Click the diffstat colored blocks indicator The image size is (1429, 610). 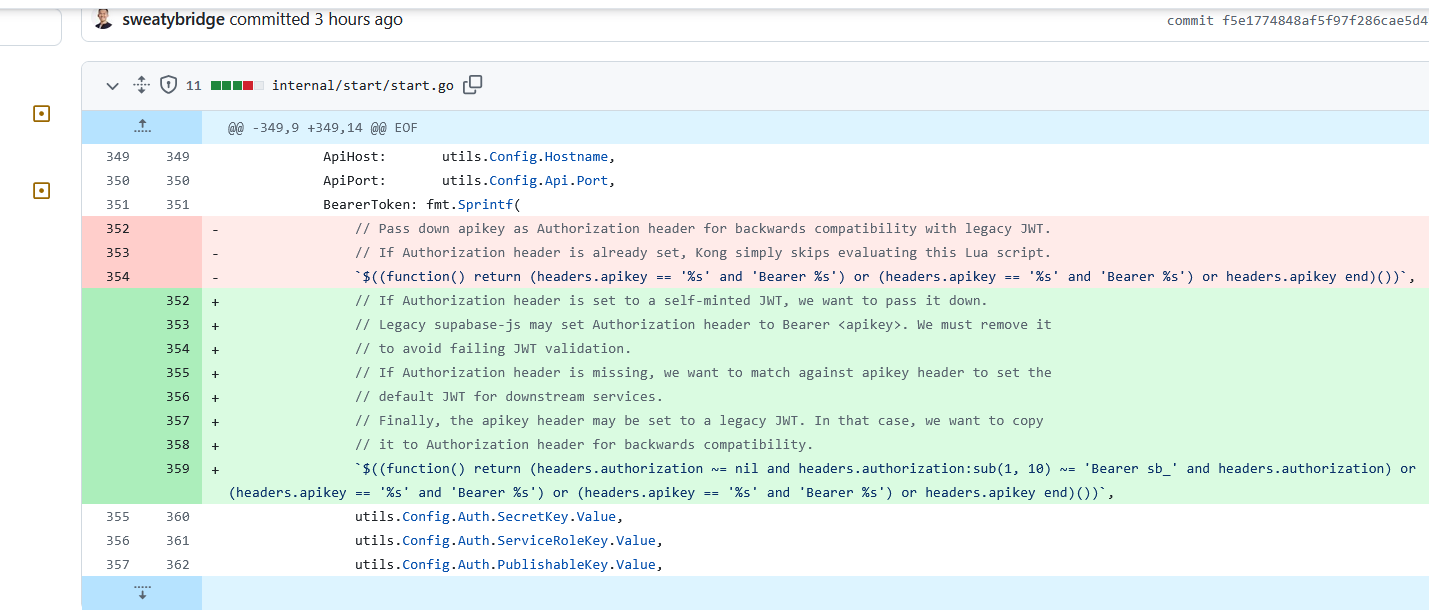coord(237,86)
